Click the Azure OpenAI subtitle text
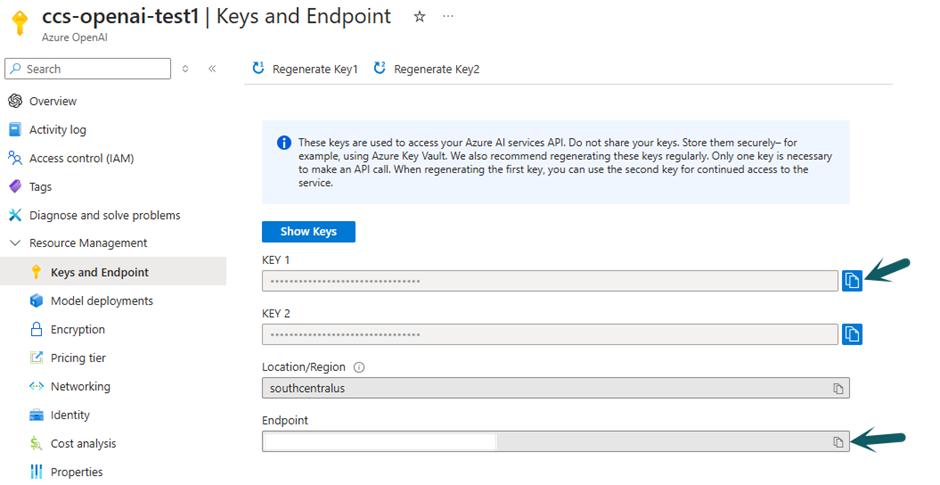The width and height of the screenshot is (940, 485). pos(74,37)
